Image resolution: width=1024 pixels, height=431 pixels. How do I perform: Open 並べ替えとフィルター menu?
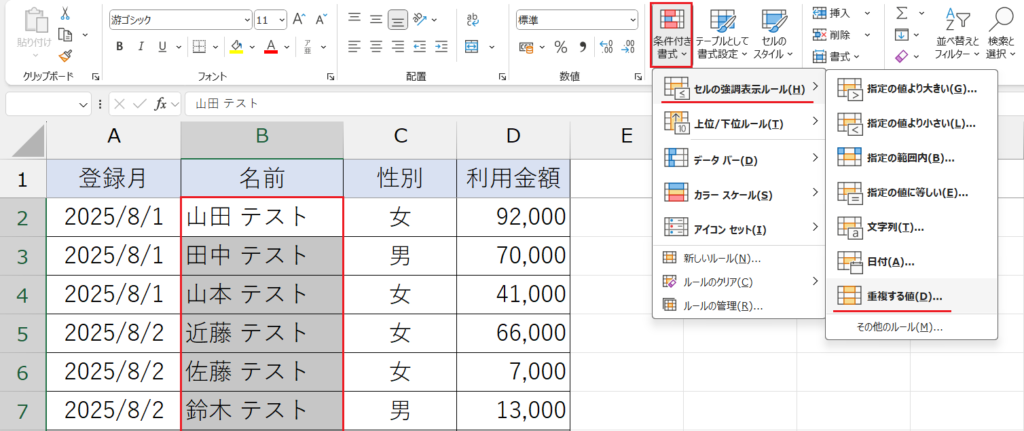click(x=956, y=35)
